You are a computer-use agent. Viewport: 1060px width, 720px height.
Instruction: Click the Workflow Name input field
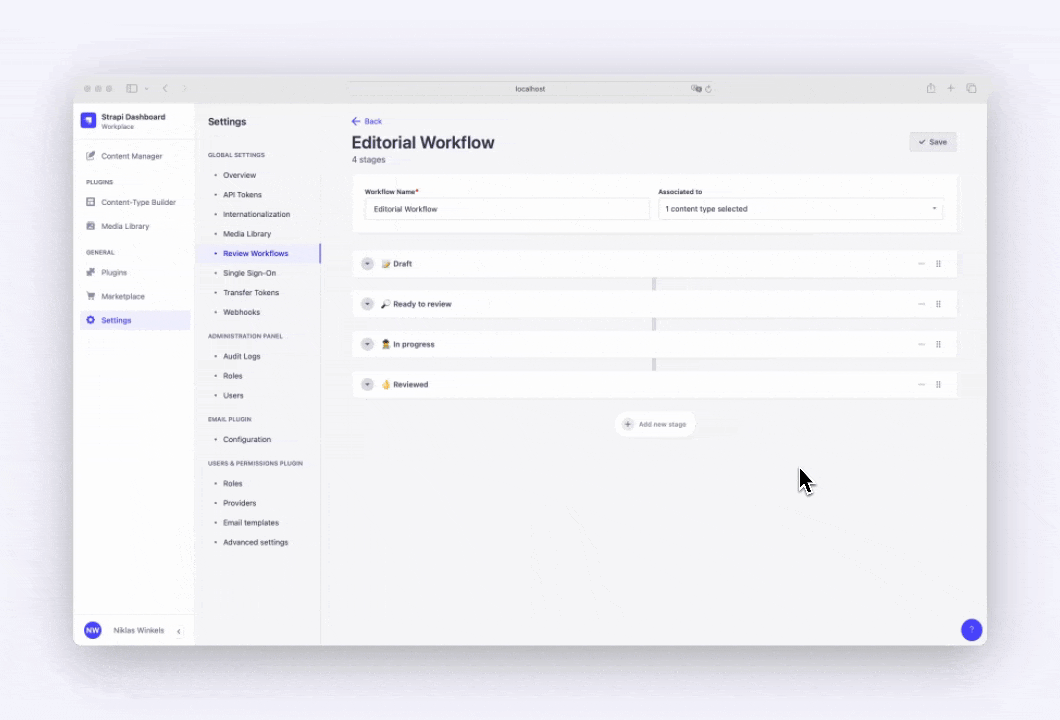pyautogui.click(x=507, y=209)
